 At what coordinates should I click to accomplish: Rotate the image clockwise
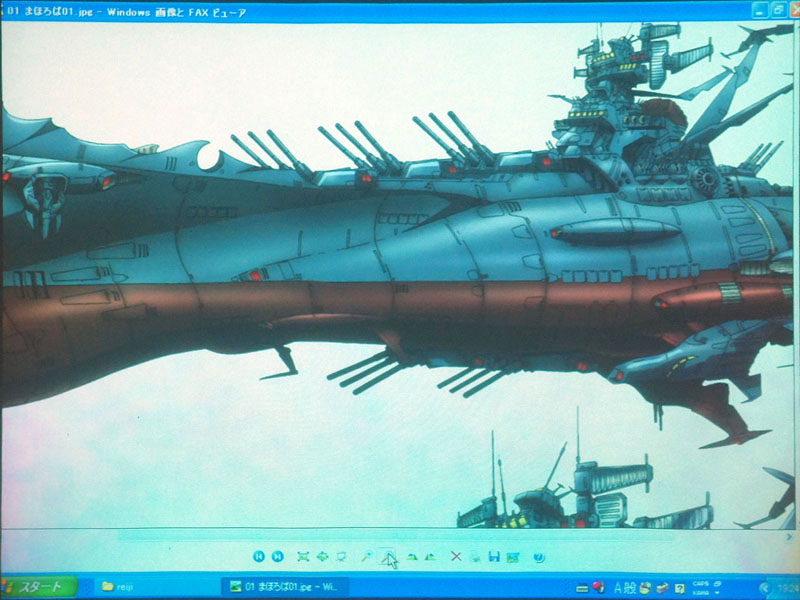tap(411, 556)
